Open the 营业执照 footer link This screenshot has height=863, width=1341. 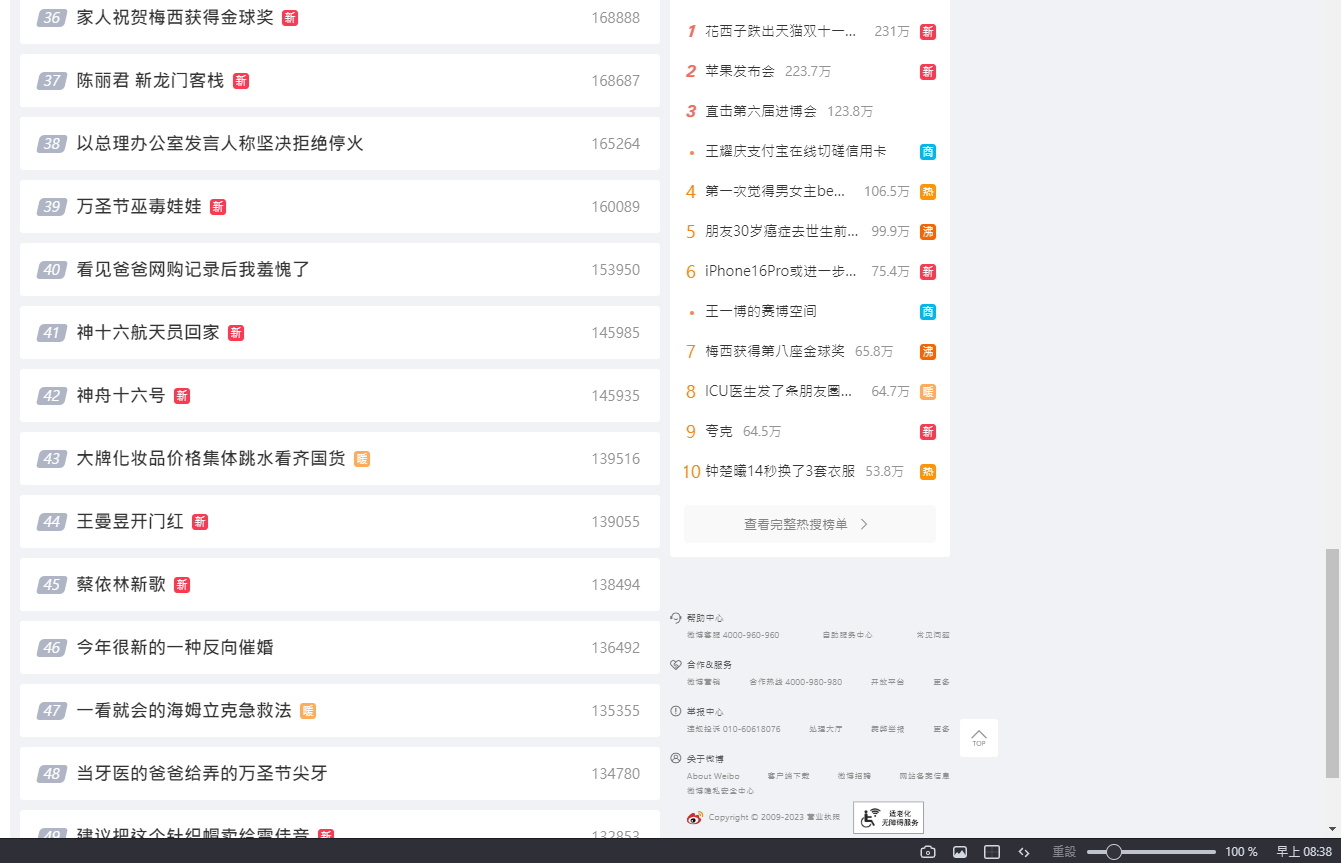[823, 818]
